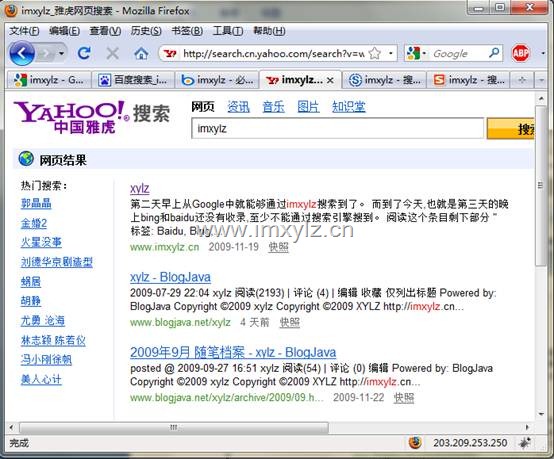
Task: Click the orange 搜索 button
Action: click(511, 129)
